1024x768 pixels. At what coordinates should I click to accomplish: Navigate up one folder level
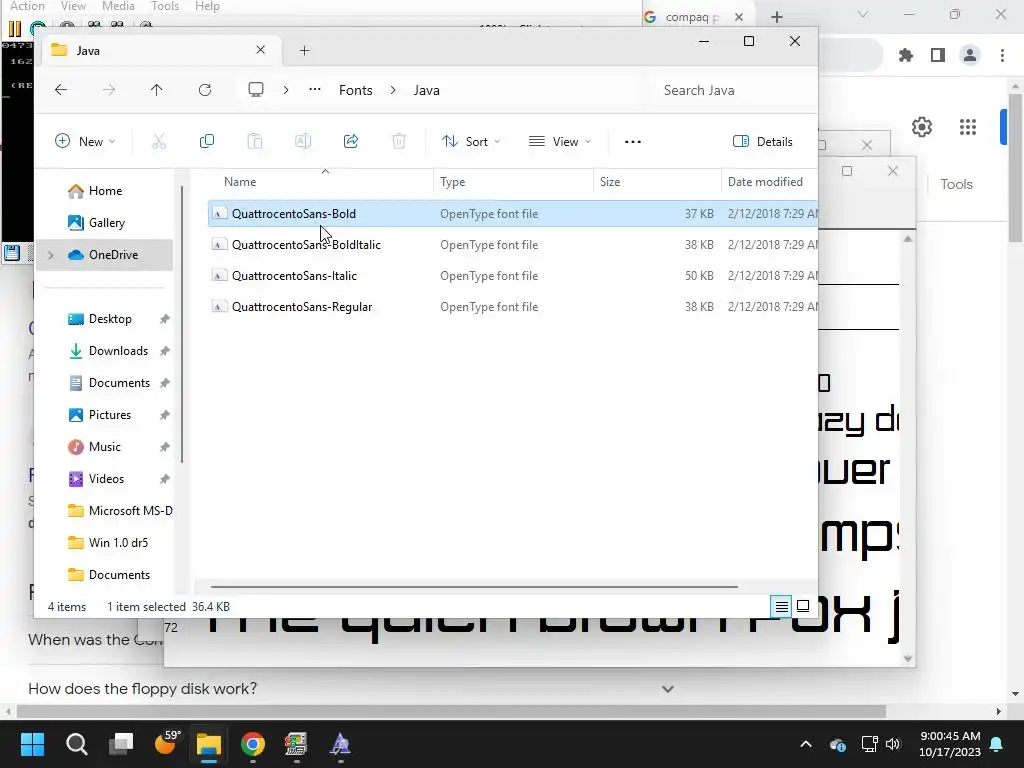156,90
